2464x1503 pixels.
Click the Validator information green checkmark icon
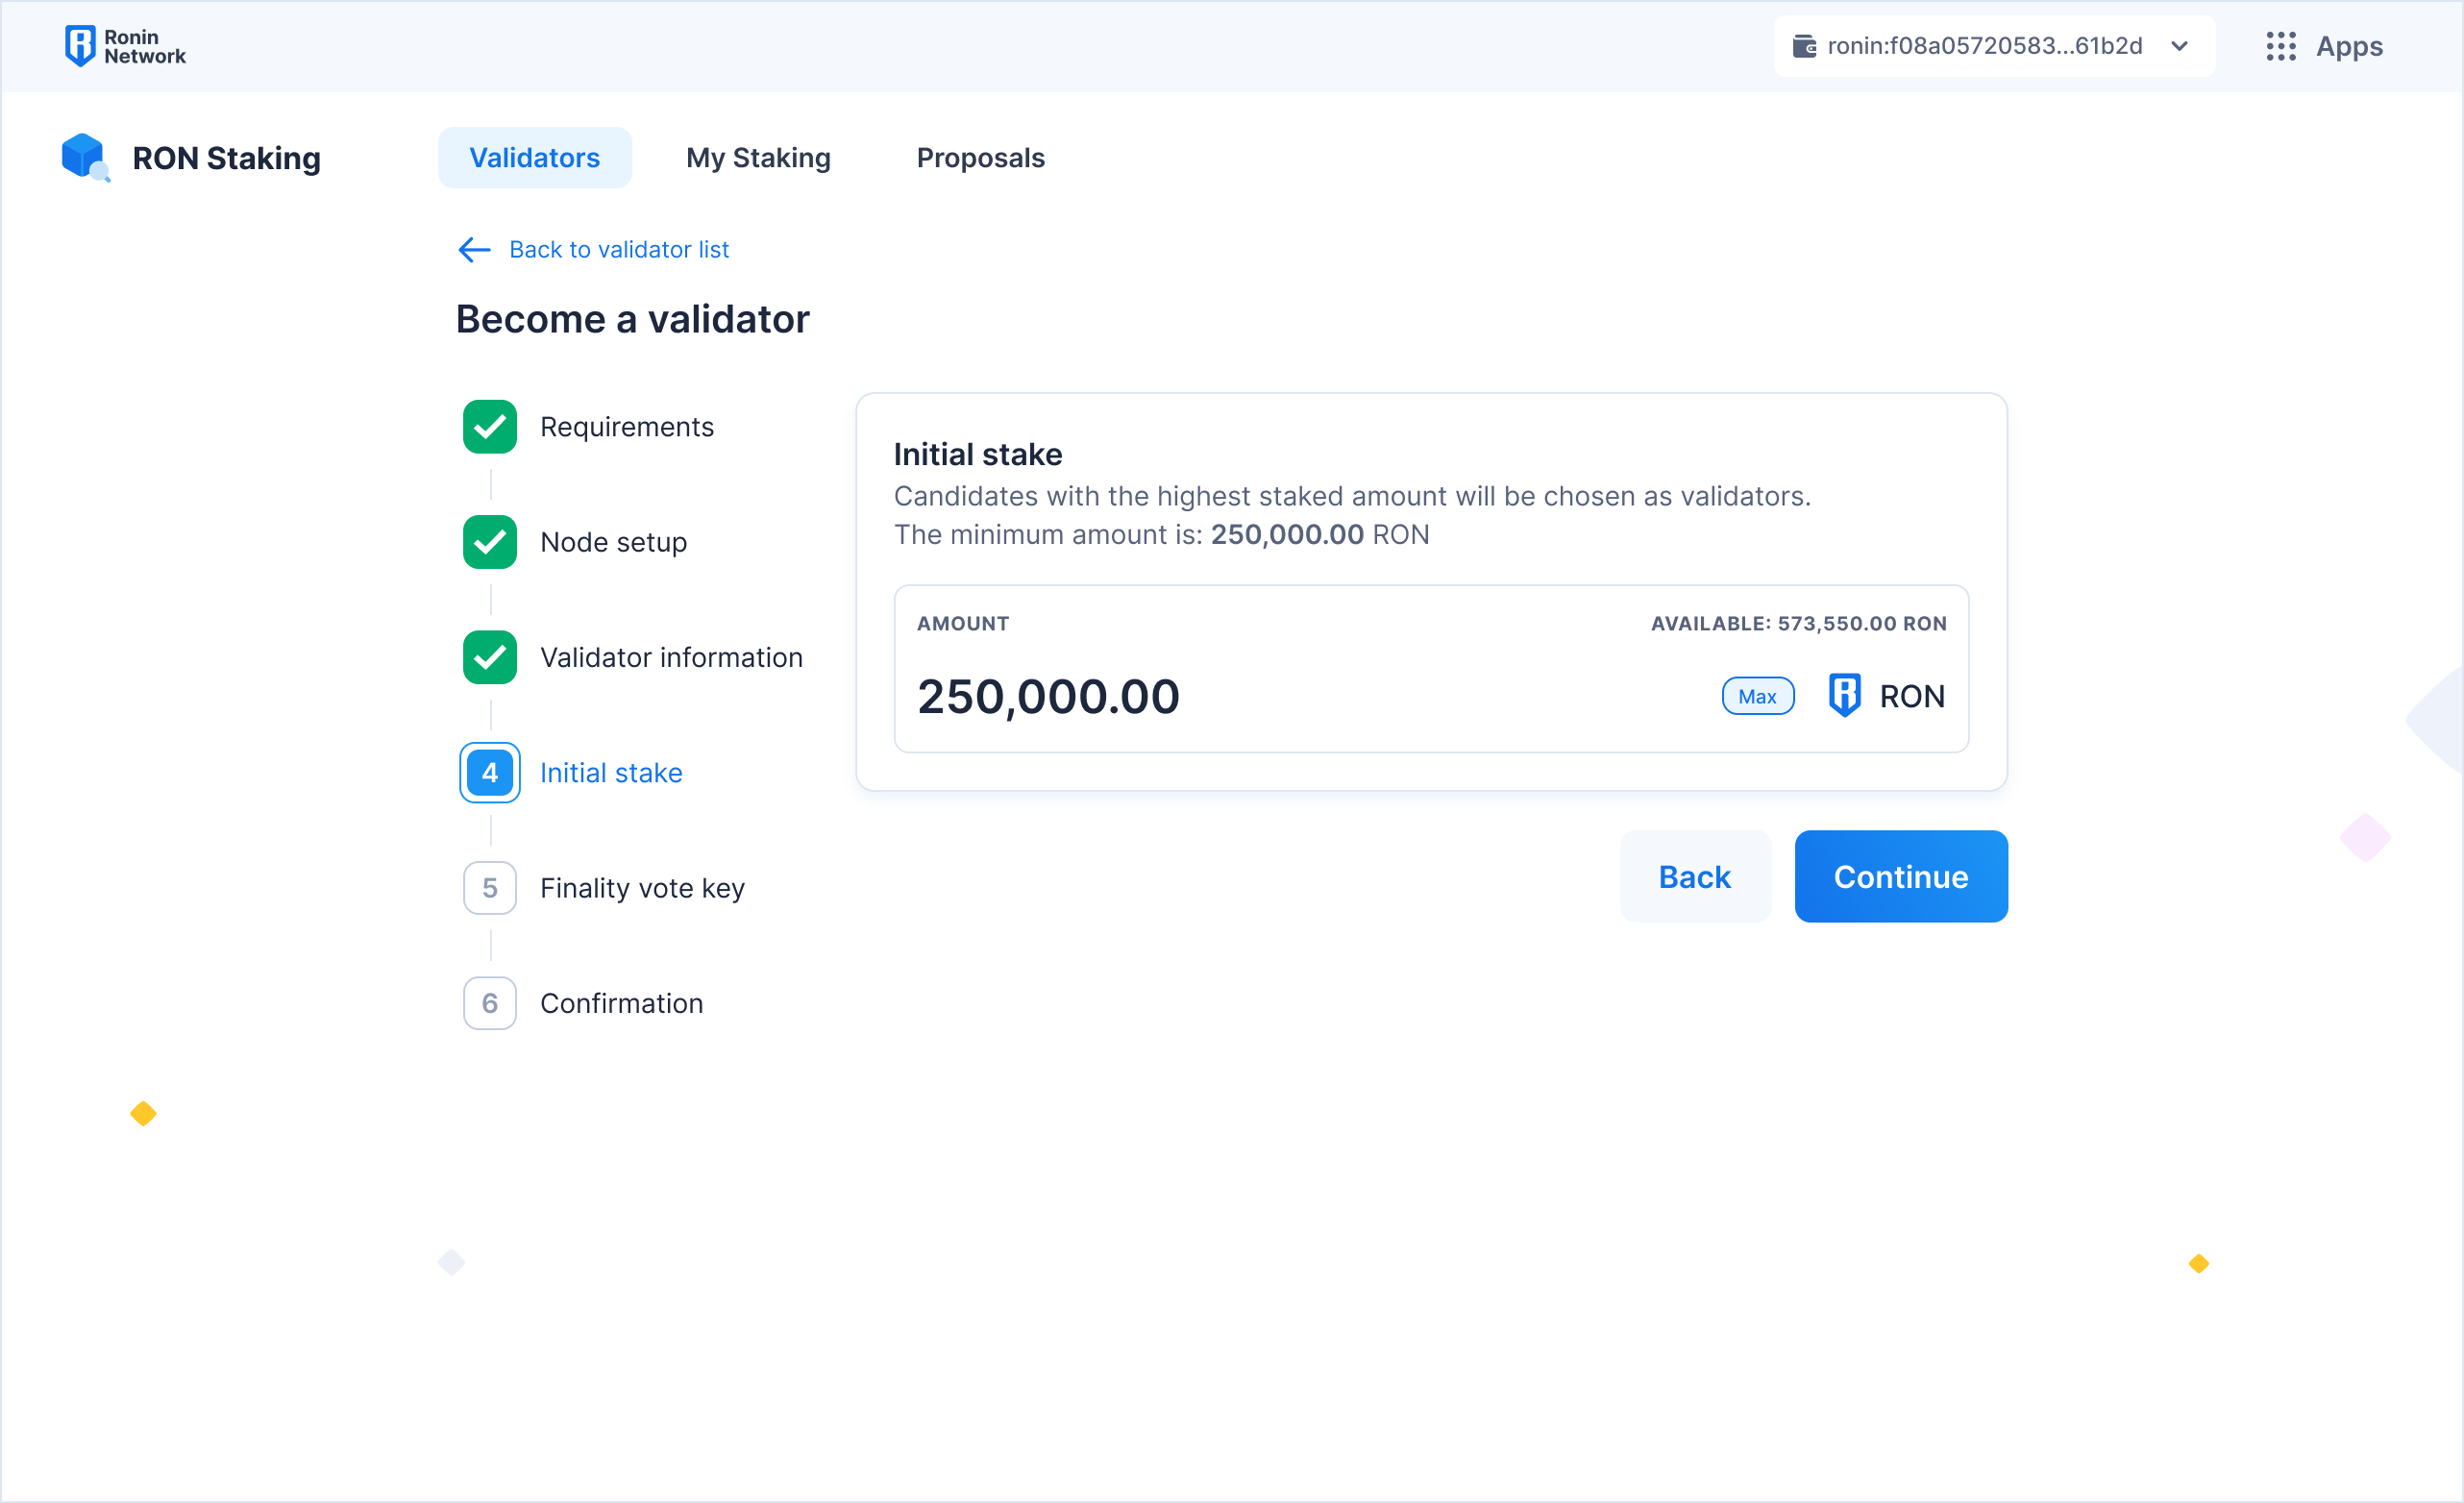tap(490, 657)
